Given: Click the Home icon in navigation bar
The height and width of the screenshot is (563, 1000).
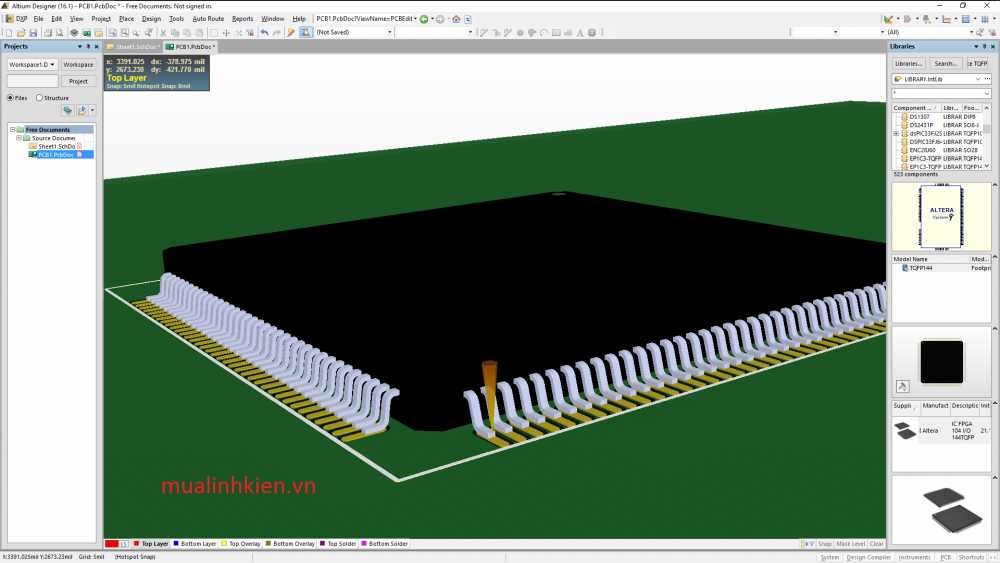Looking at the screenshot, I should click(456, 19).
